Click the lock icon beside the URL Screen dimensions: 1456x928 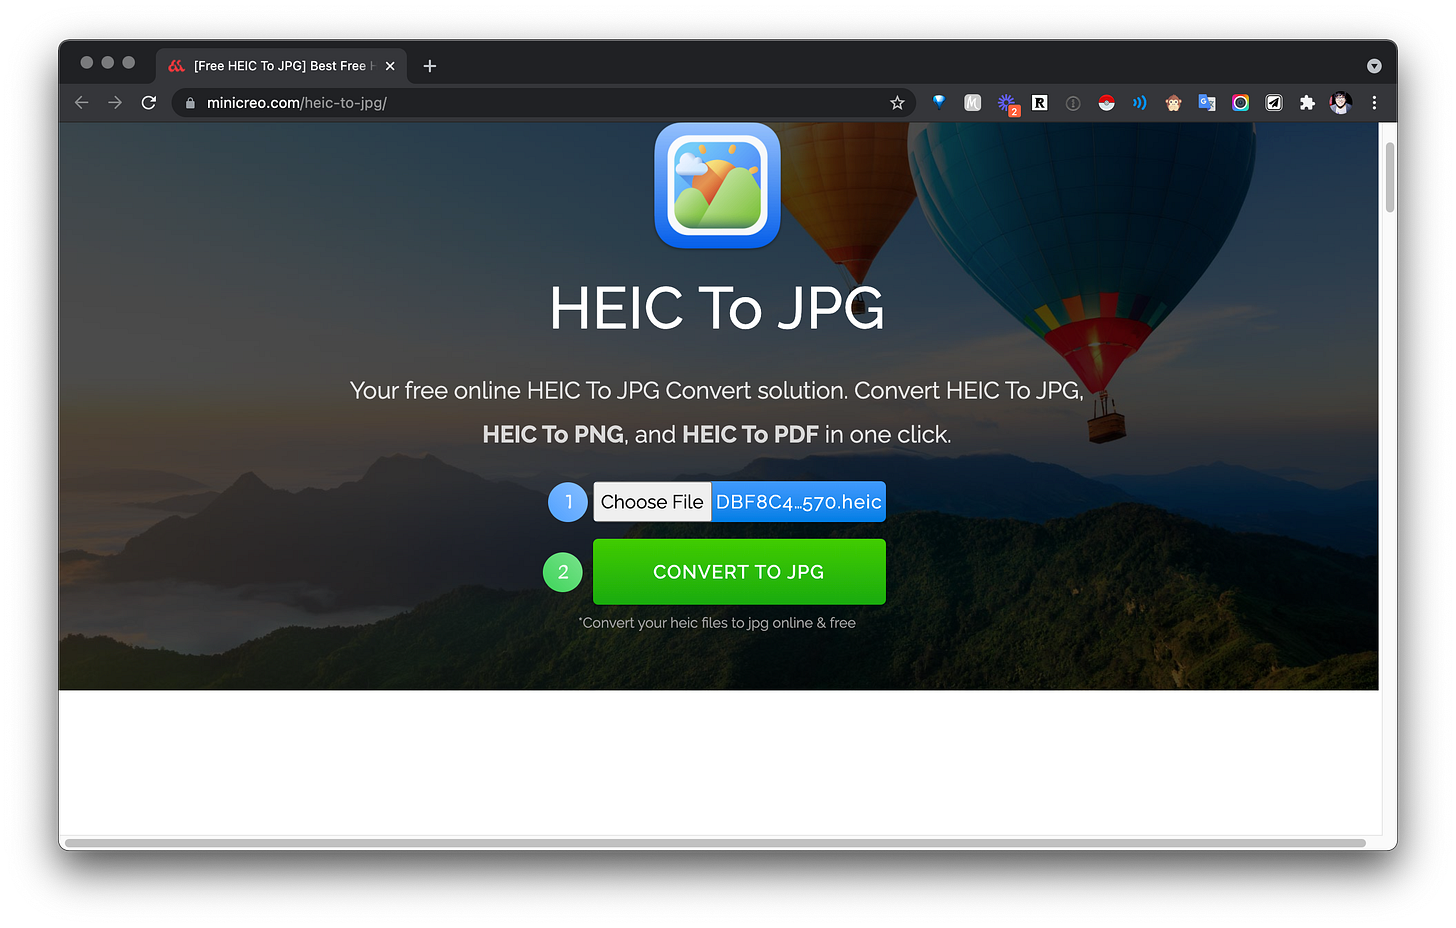[190, 103]
